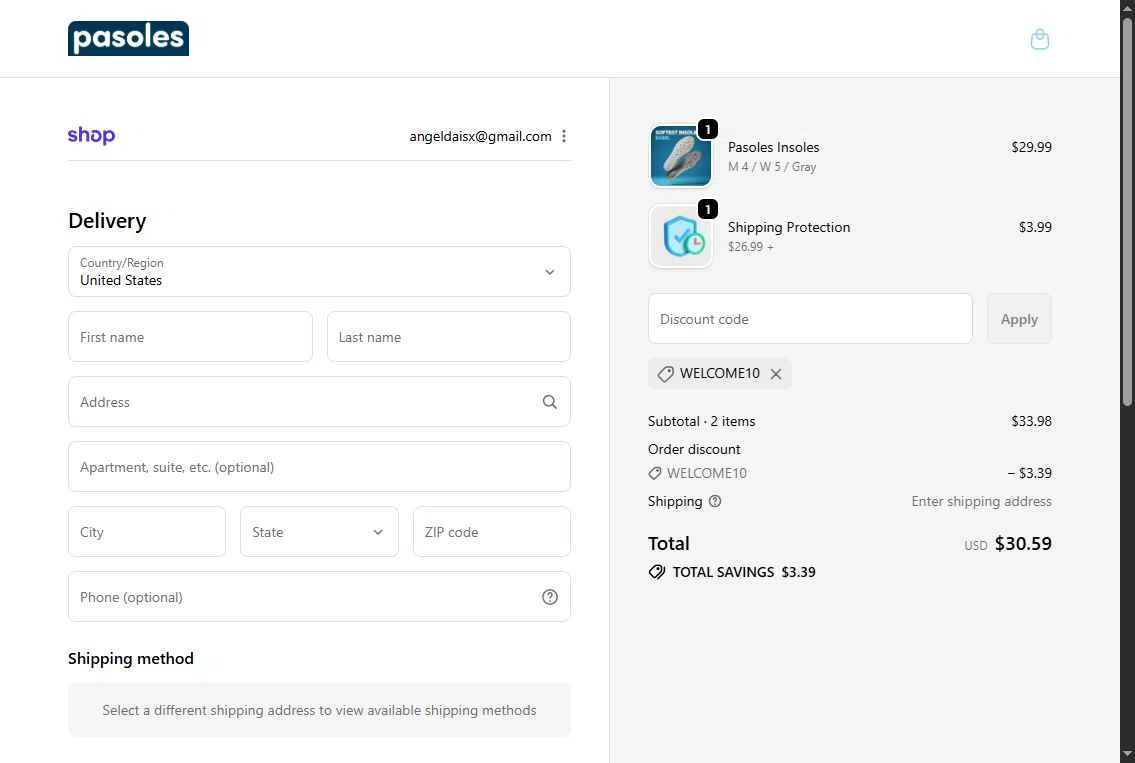Screen dimensions: 1135x763
Task: Click the Shipping method heading
Action: point(131,659)
